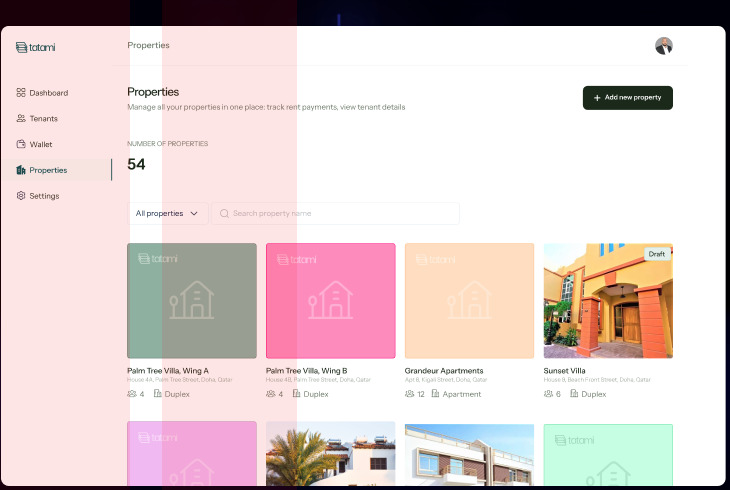This screenshot has height=490, width=730.
Task: Click the Sunset Villa title
Action: pos(564,371)
